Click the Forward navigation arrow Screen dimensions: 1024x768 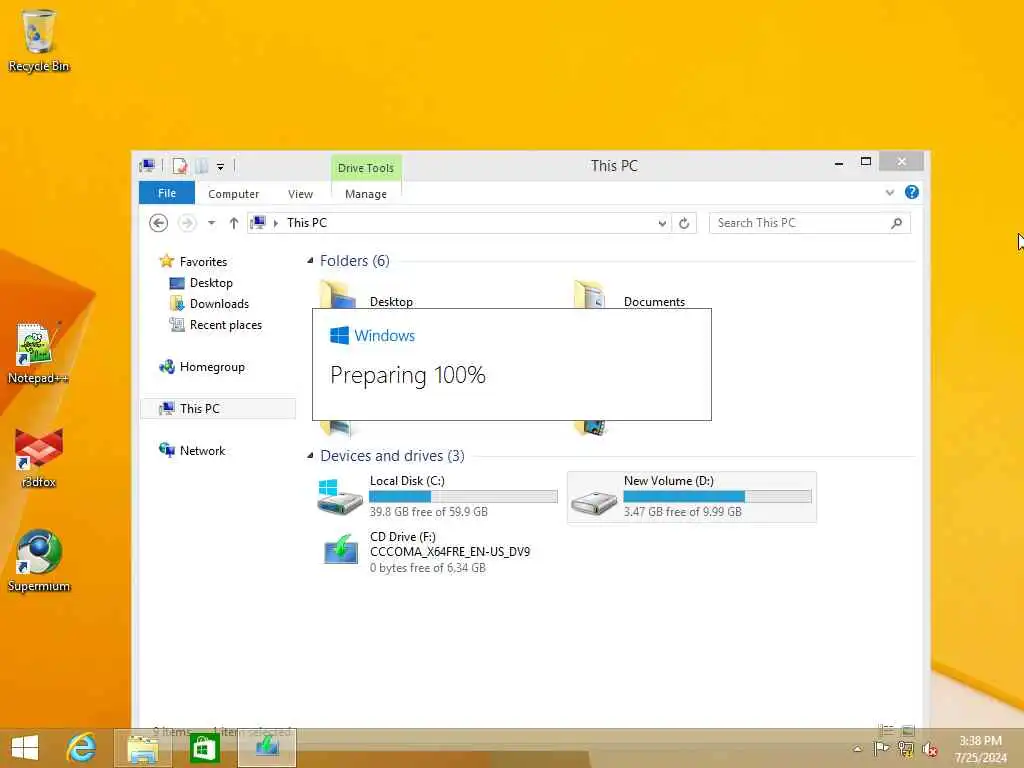187,223
